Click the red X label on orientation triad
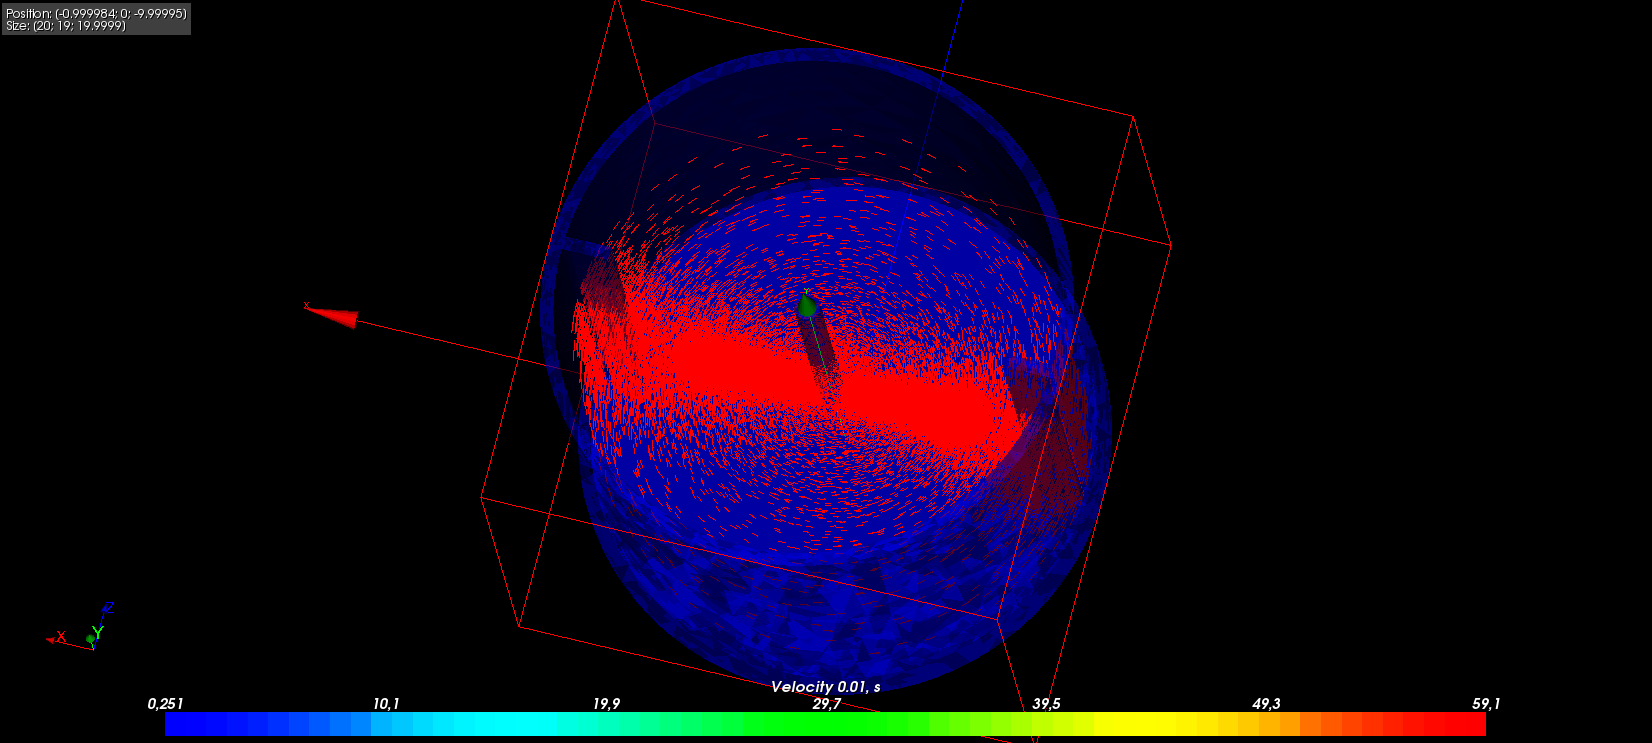Screen dimensions: 1652x743 (x=61, y=637)
